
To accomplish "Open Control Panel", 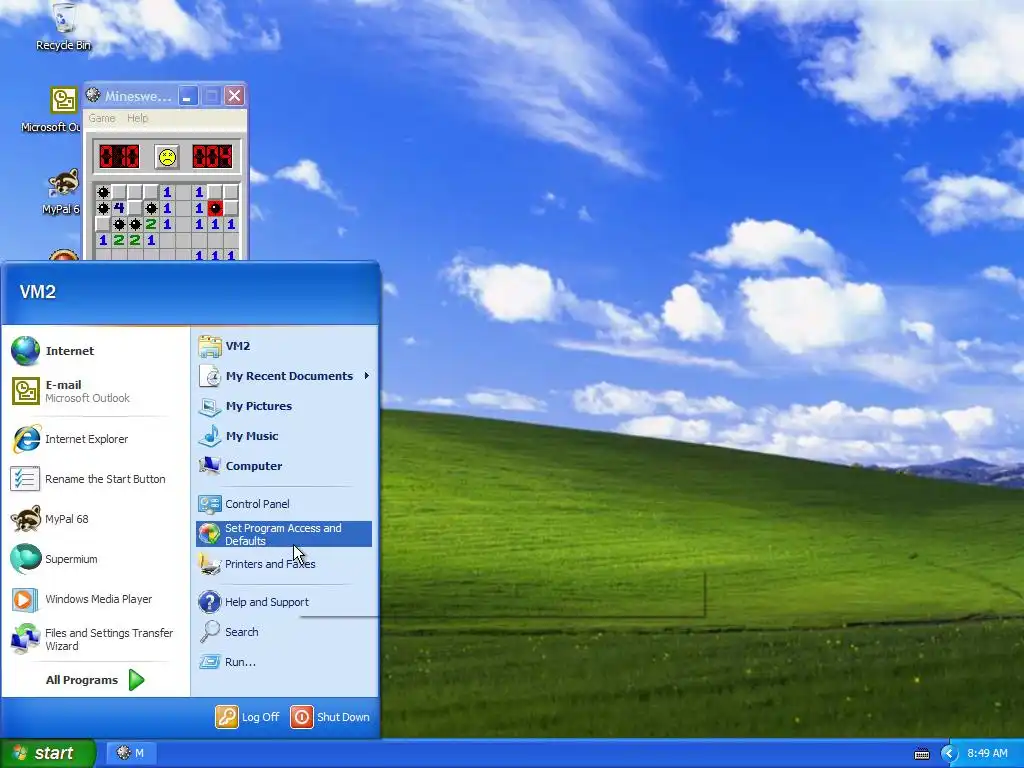I will click(284, 504).
